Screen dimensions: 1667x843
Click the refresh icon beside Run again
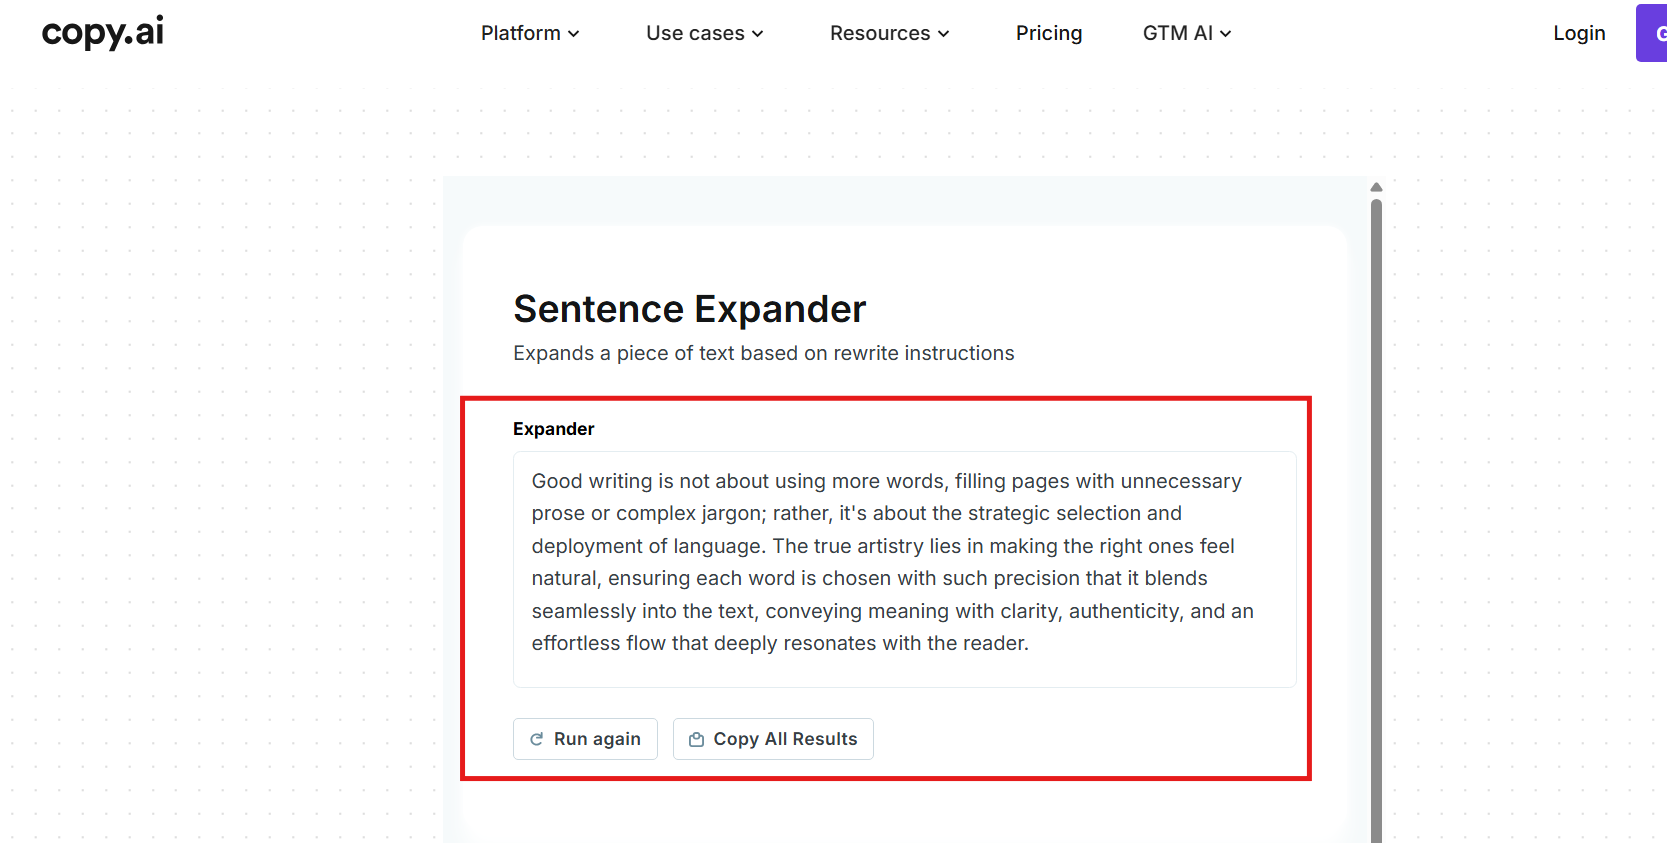[x=537, y=739]
